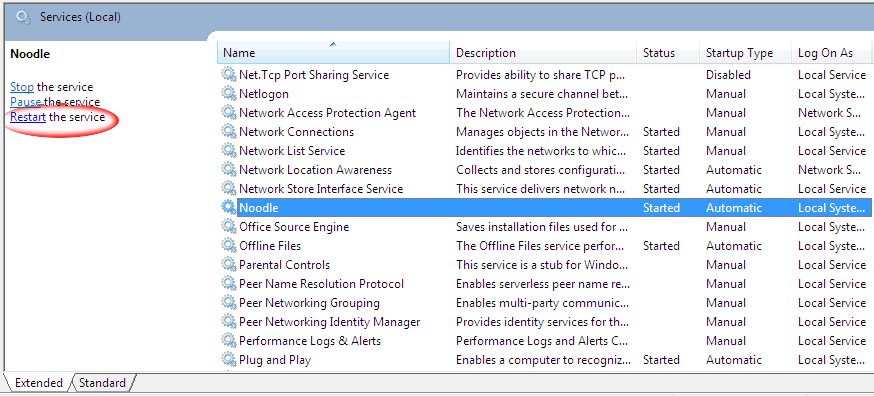
Task: Sort by the Name column header
Action: [333, 53]
